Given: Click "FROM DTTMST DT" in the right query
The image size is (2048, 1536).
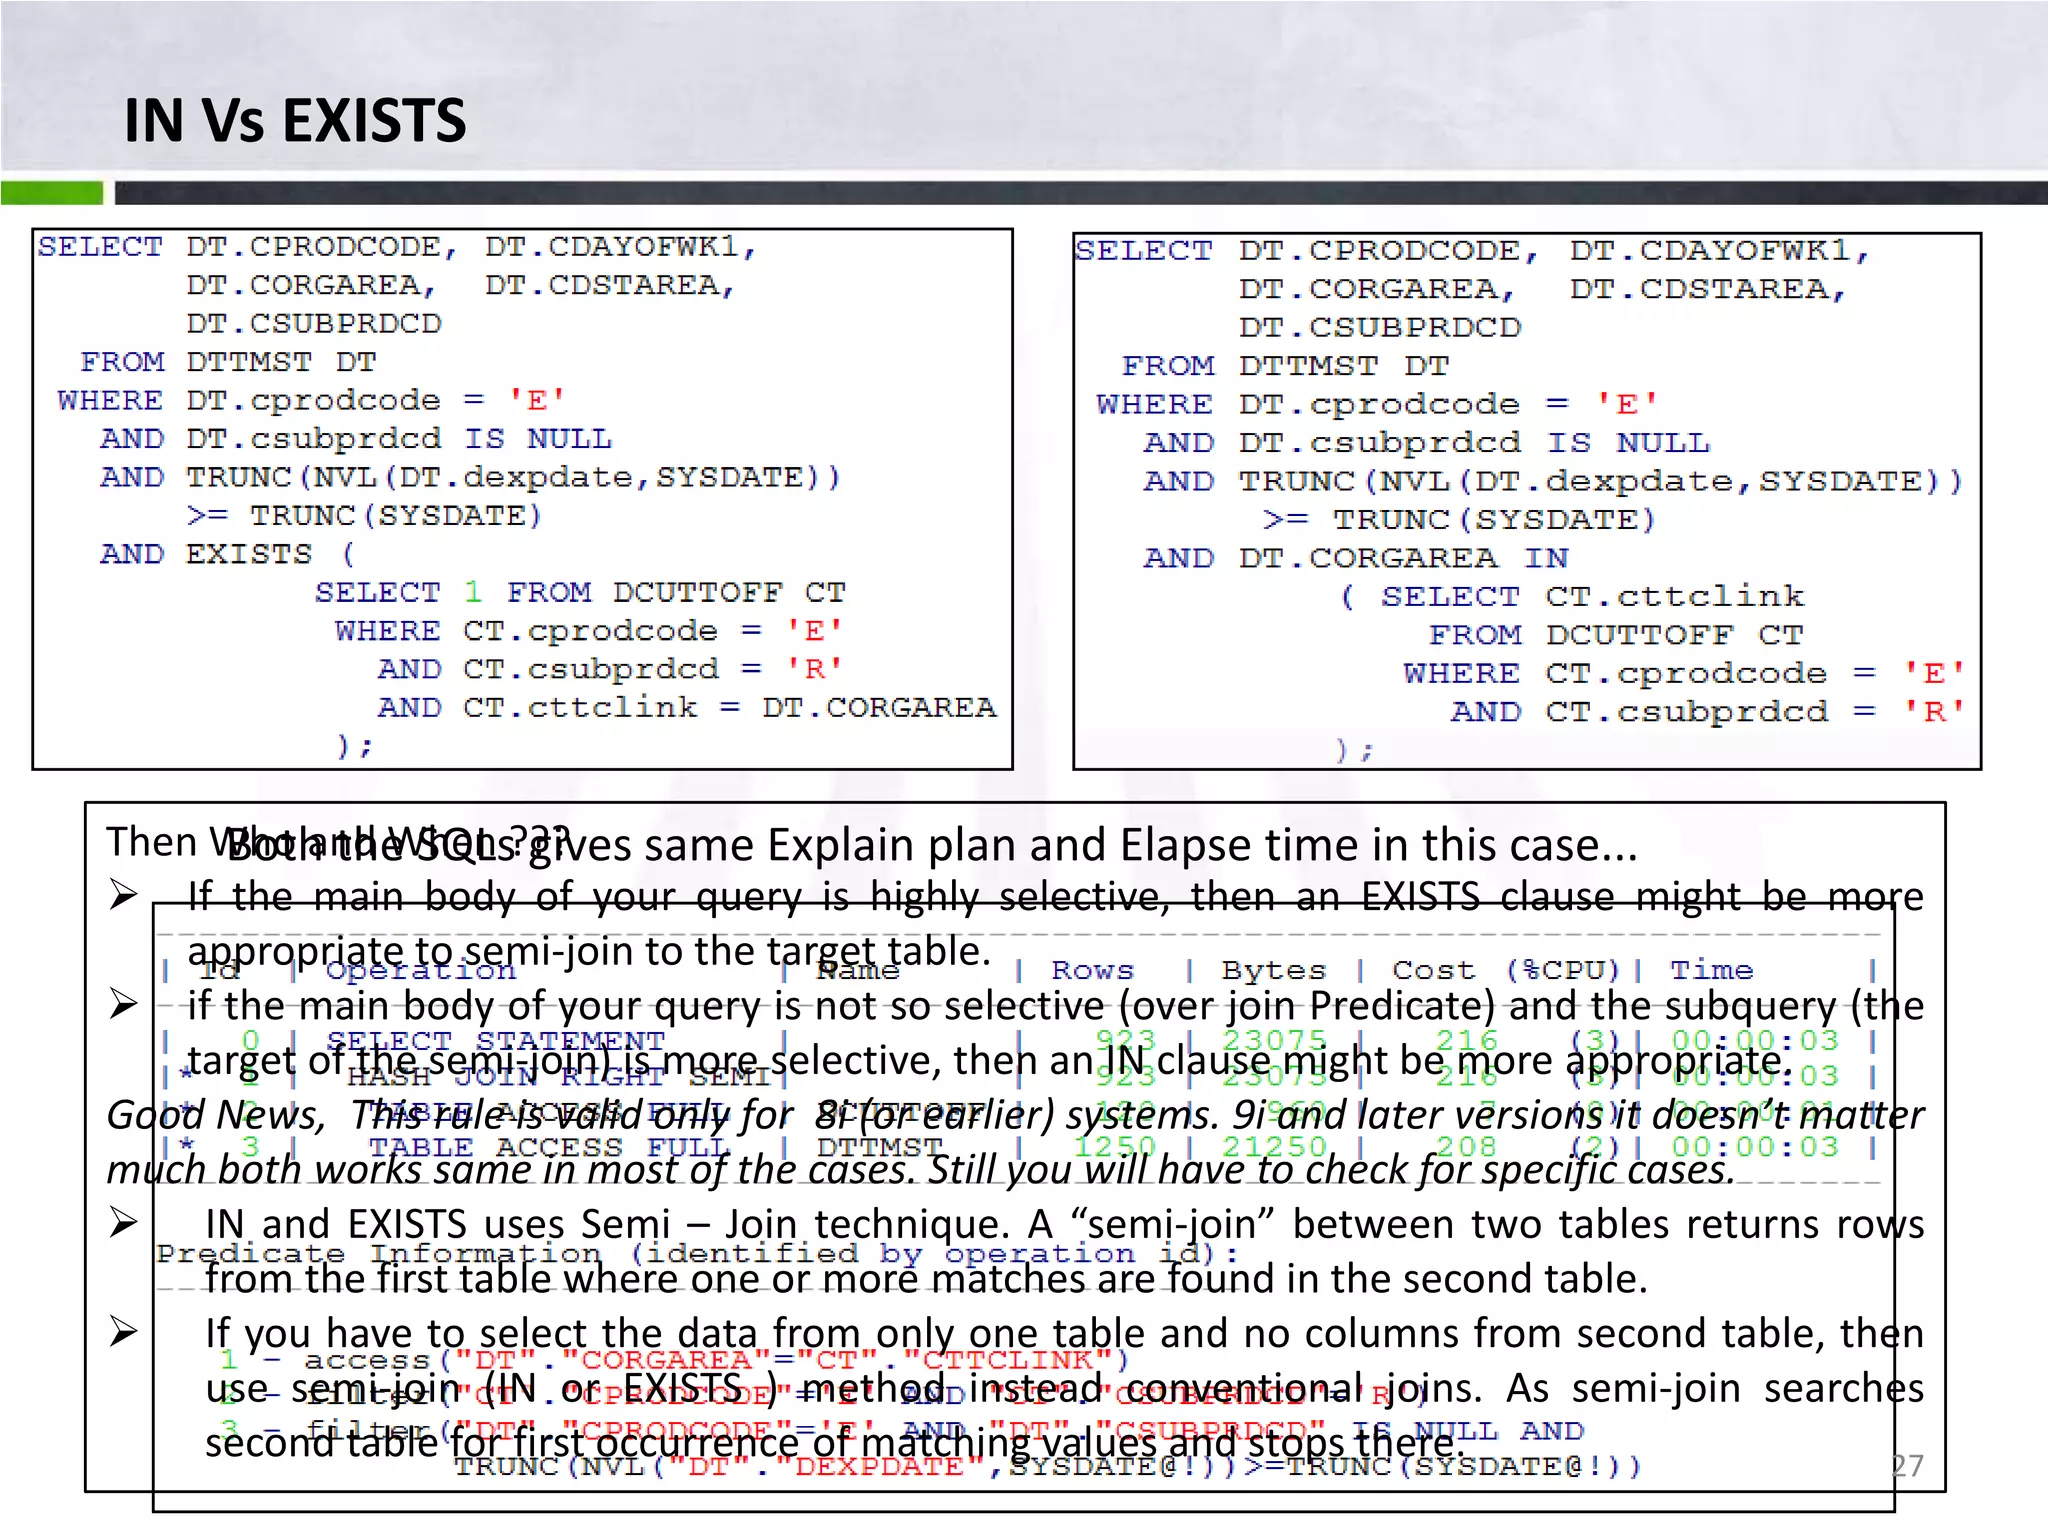Looking at the screenshot, I should [1284, 366].
